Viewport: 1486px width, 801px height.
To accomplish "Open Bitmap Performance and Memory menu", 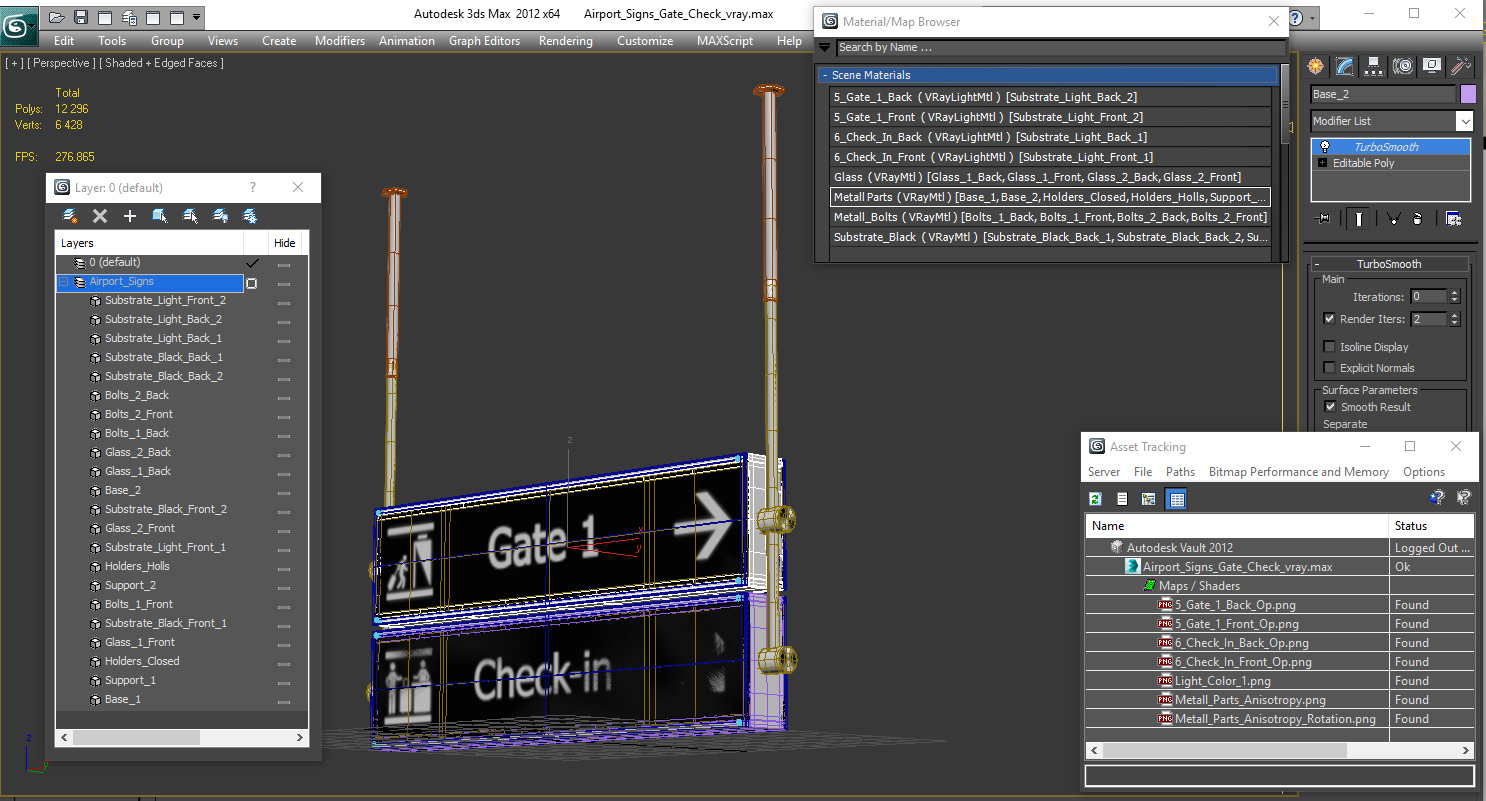I will click(1298, 472).
